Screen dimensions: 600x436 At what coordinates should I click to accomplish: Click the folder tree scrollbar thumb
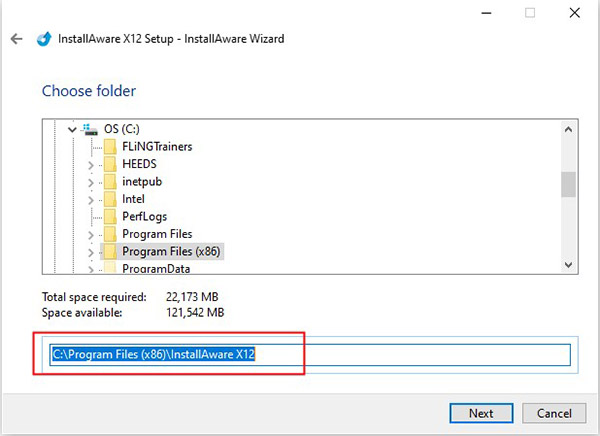[568, 184]
